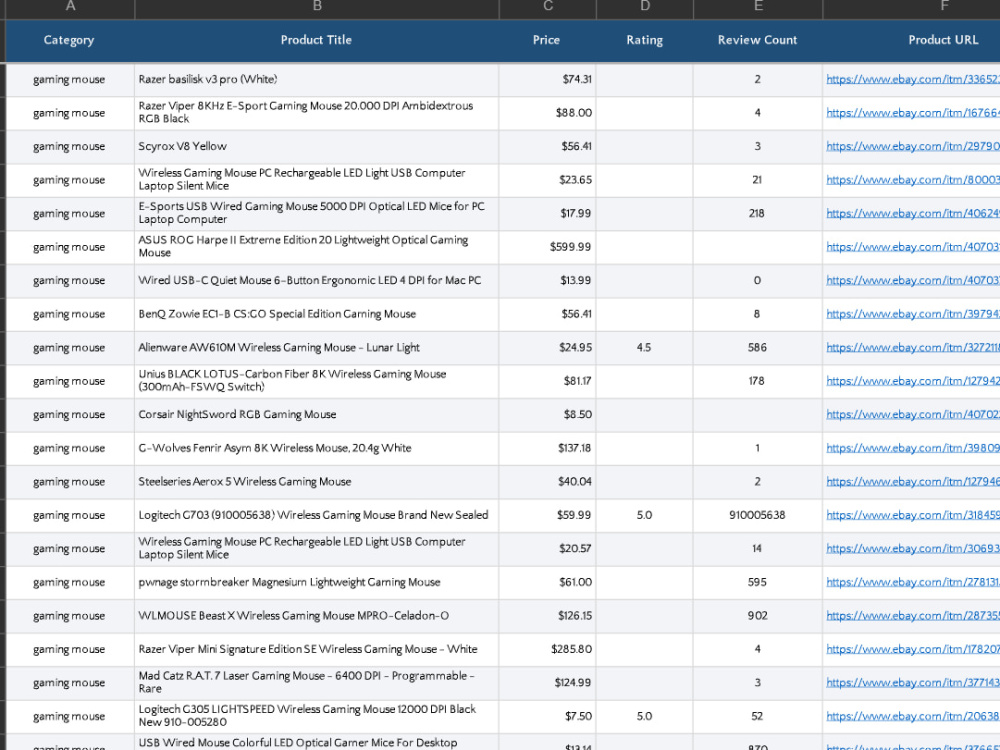Click the $285.80 price cell
The height and width of the screenshot is (750, 1000).
click(x=547, y=649)
